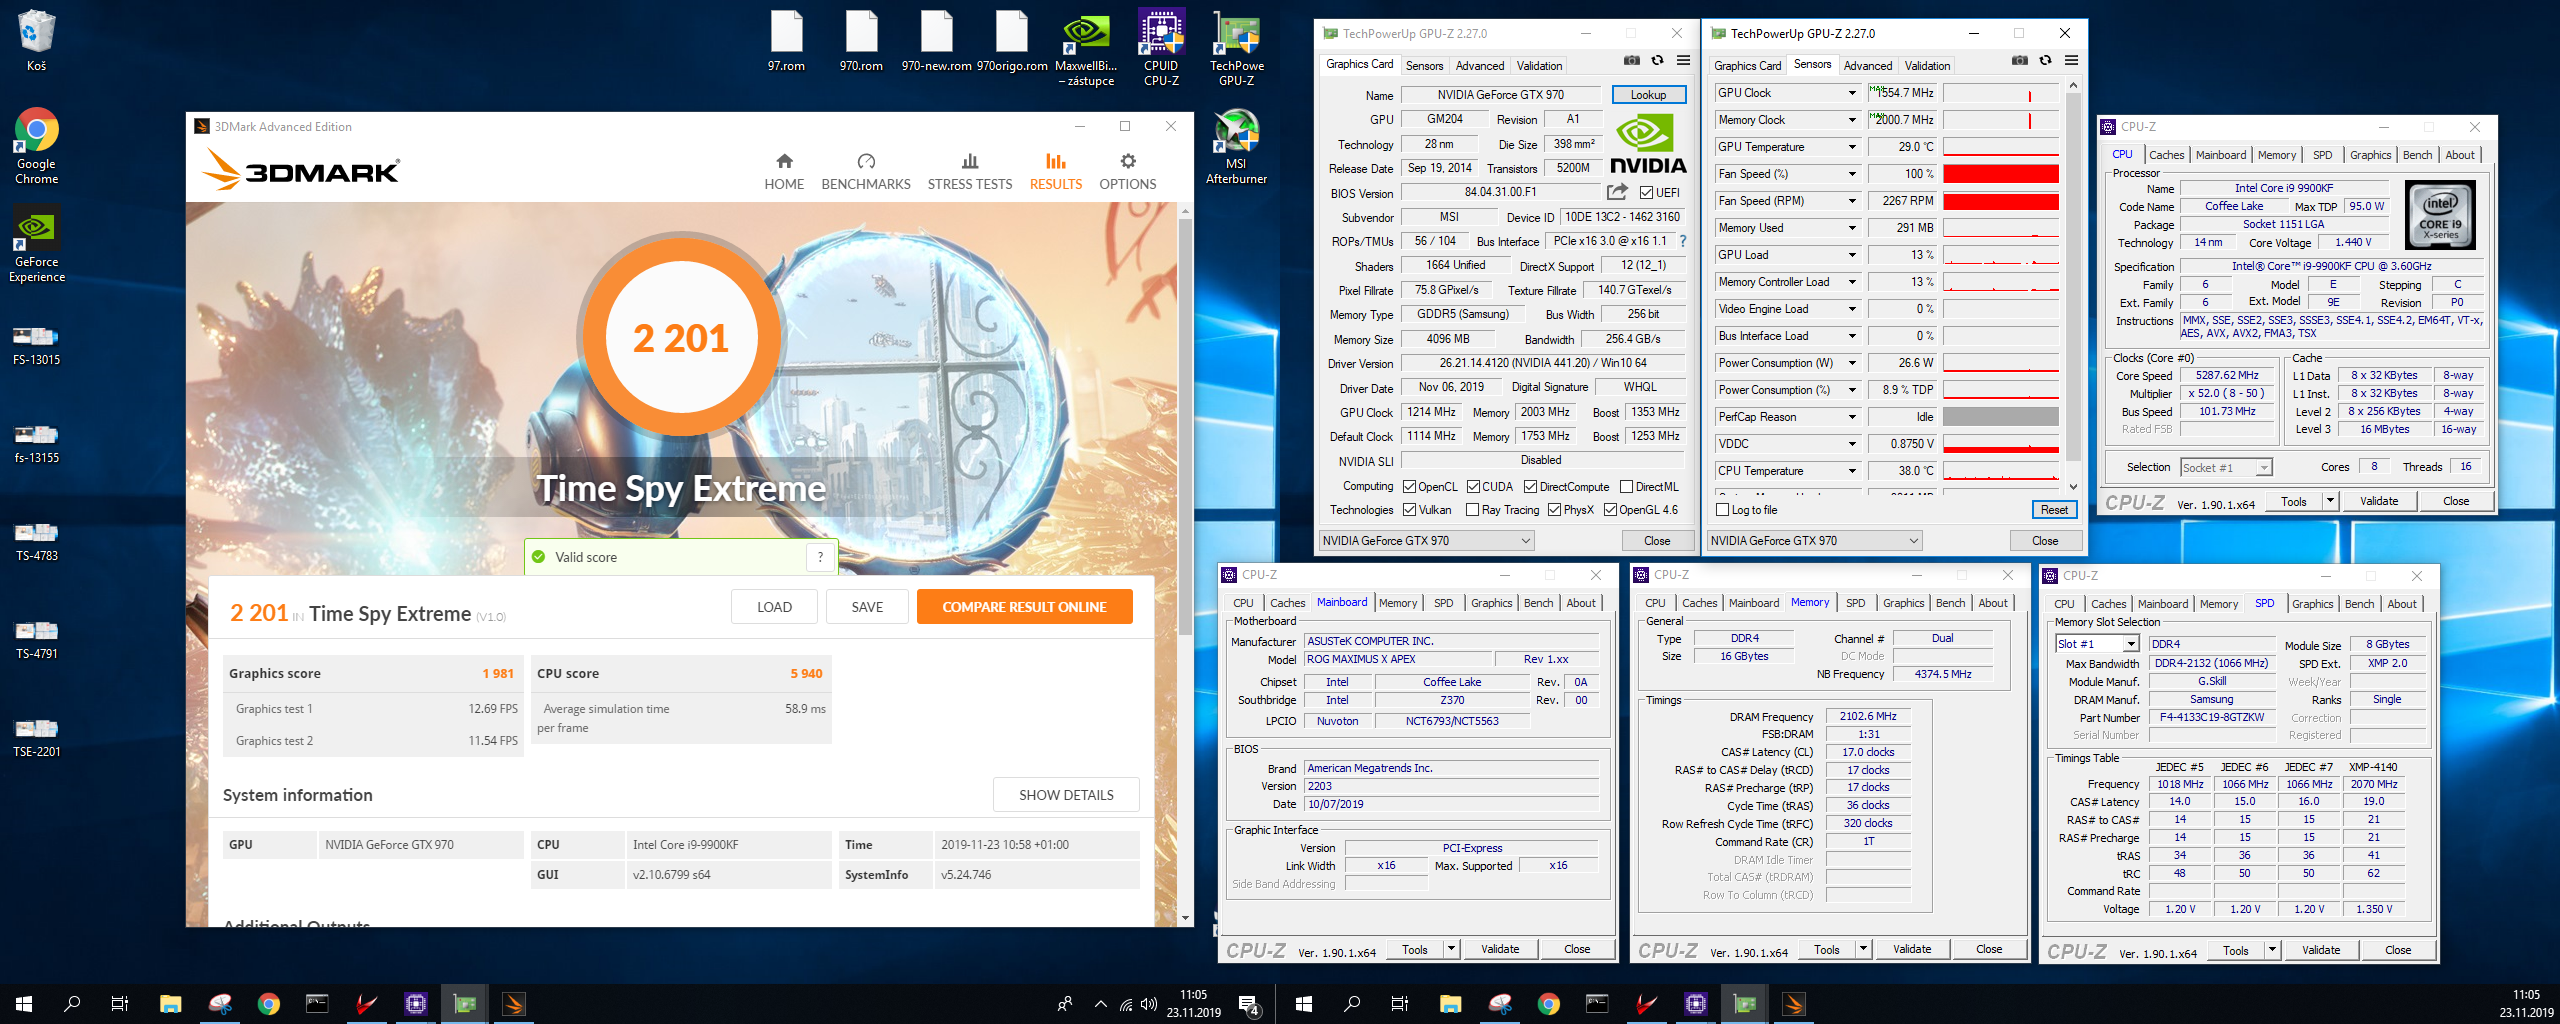
Task: Open the notification center icon on left taskbar
Action: click(1249, 1004)
